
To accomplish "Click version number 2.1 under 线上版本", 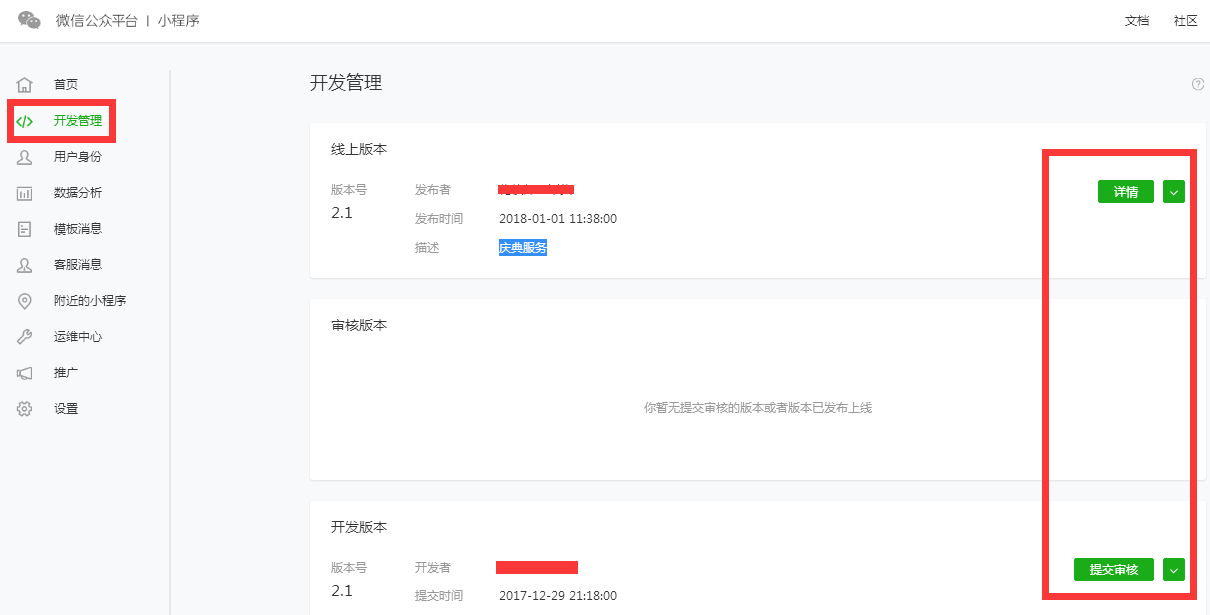I will point(342,213).
